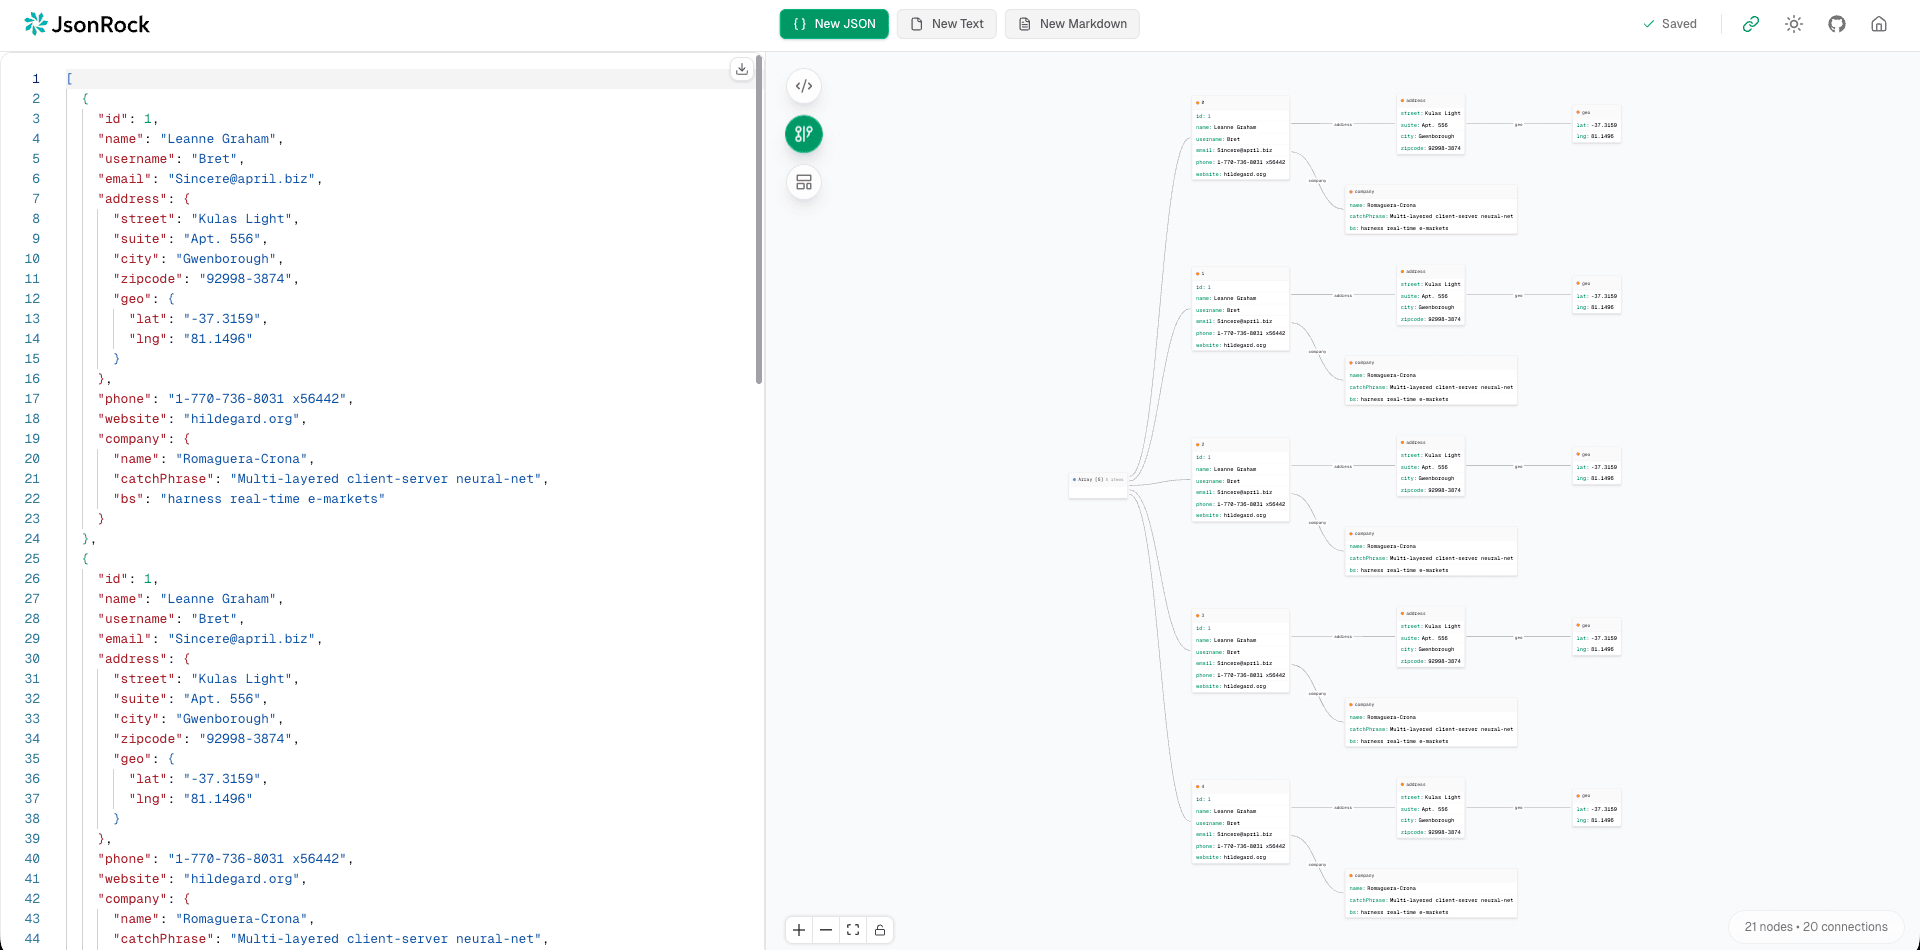Image resolution: width=1920 pixels, height=950 pixels.
Task: Click "address": { on line 7
Action: [144, 199]
